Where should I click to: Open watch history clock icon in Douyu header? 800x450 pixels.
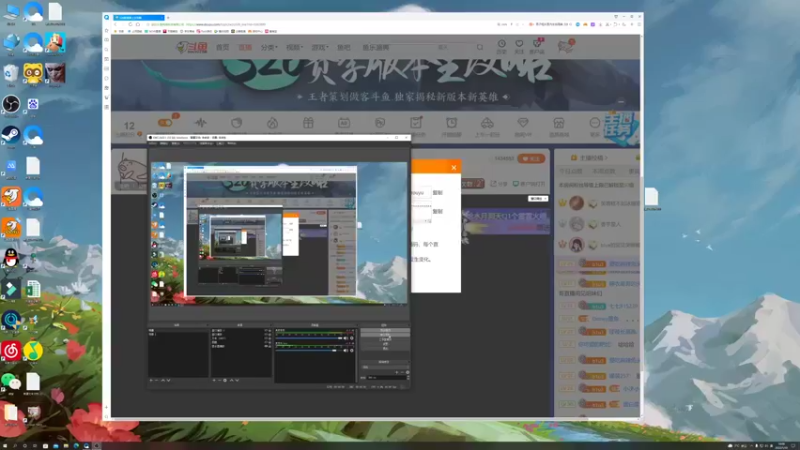pyautogui.click(x=502, y=46)
